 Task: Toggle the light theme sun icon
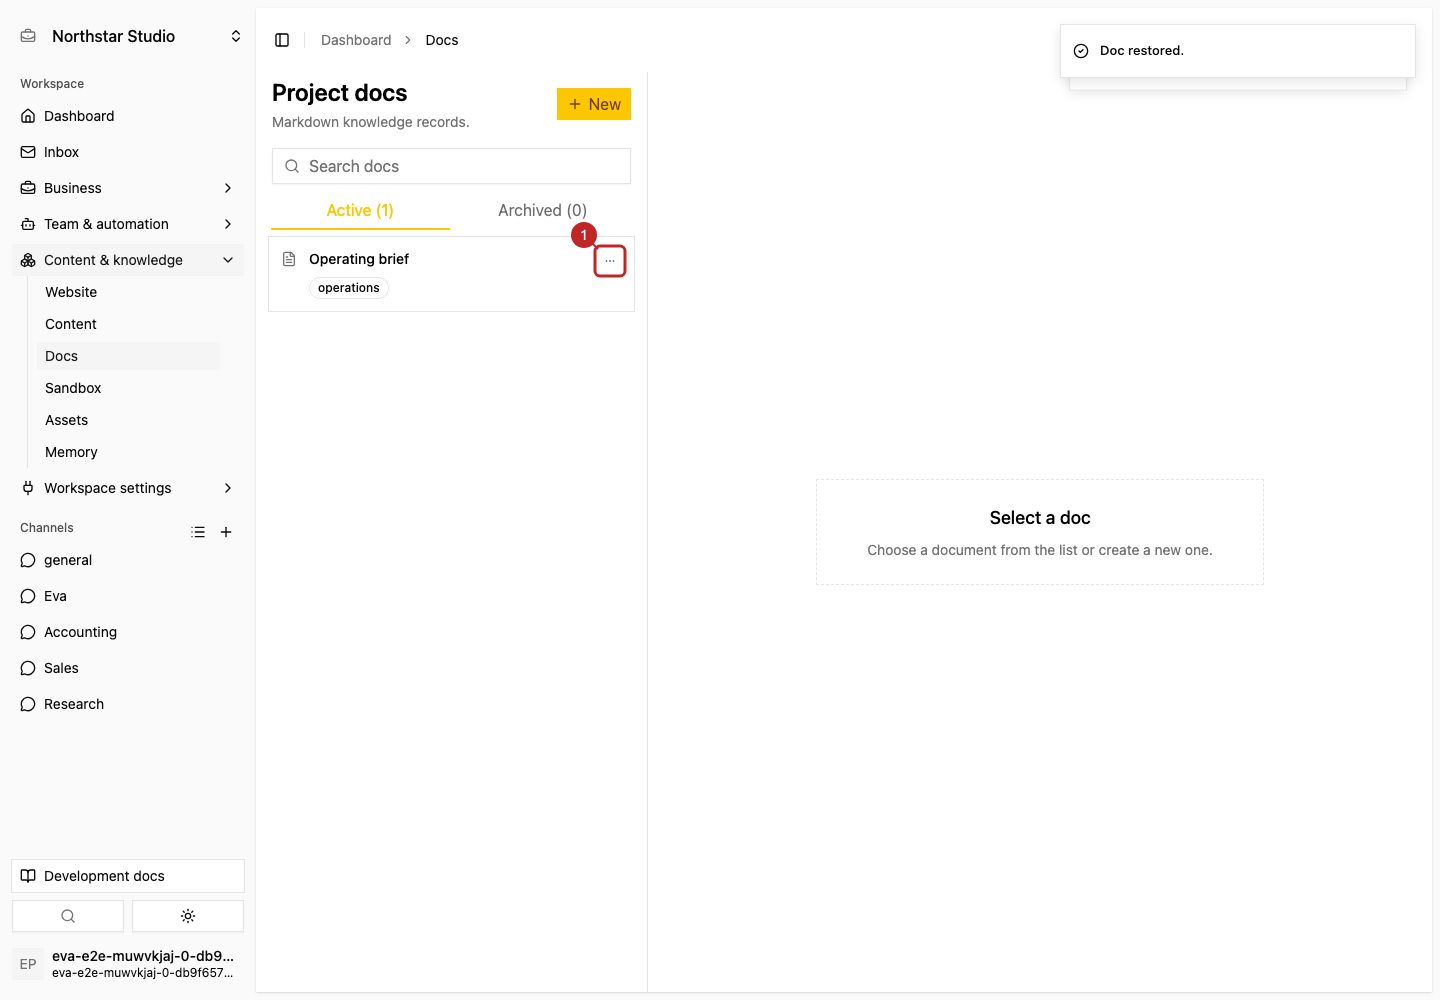pyautogui.click(x=188, y=916)
